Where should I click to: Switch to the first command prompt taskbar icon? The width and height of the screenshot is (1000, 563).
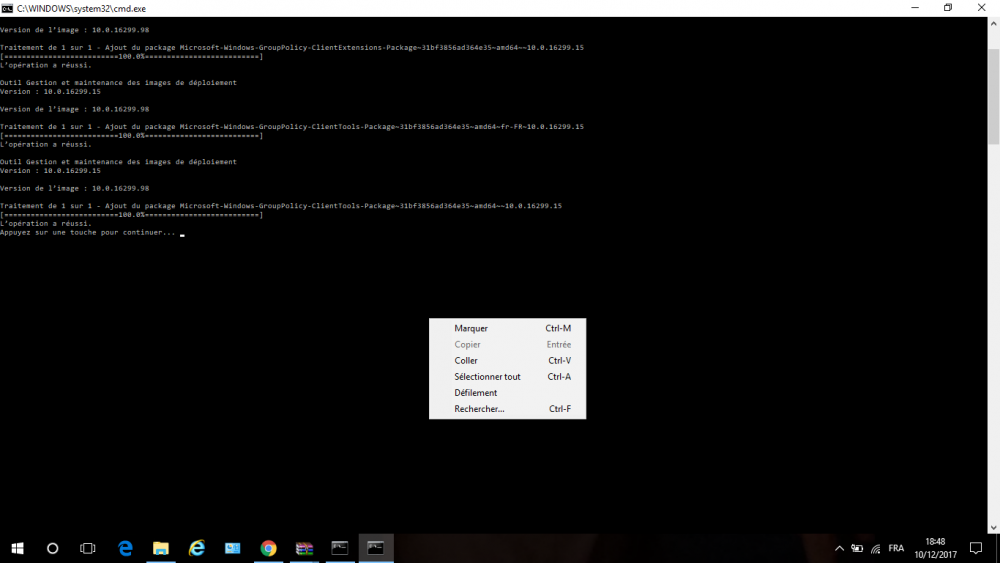pos(340,548)
